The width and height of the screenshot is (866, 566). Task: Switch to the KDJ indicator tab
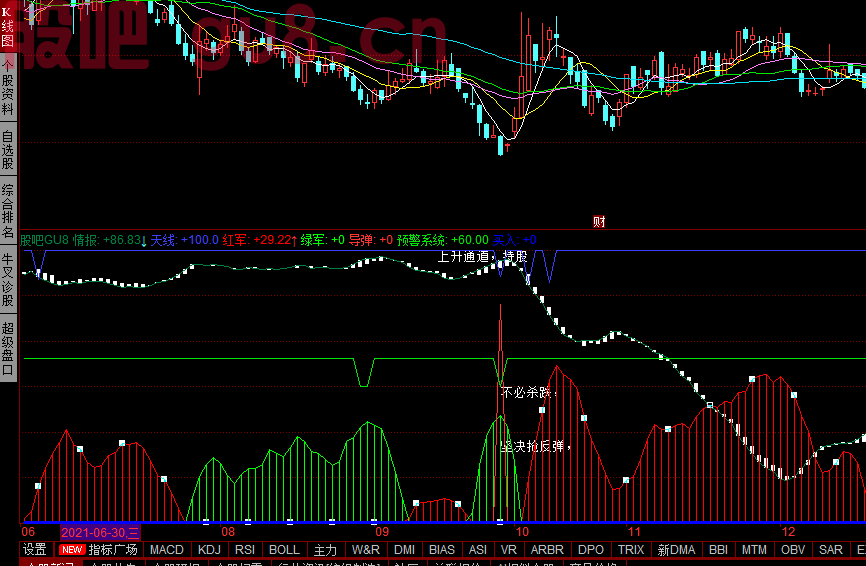[x=209, y=549]
